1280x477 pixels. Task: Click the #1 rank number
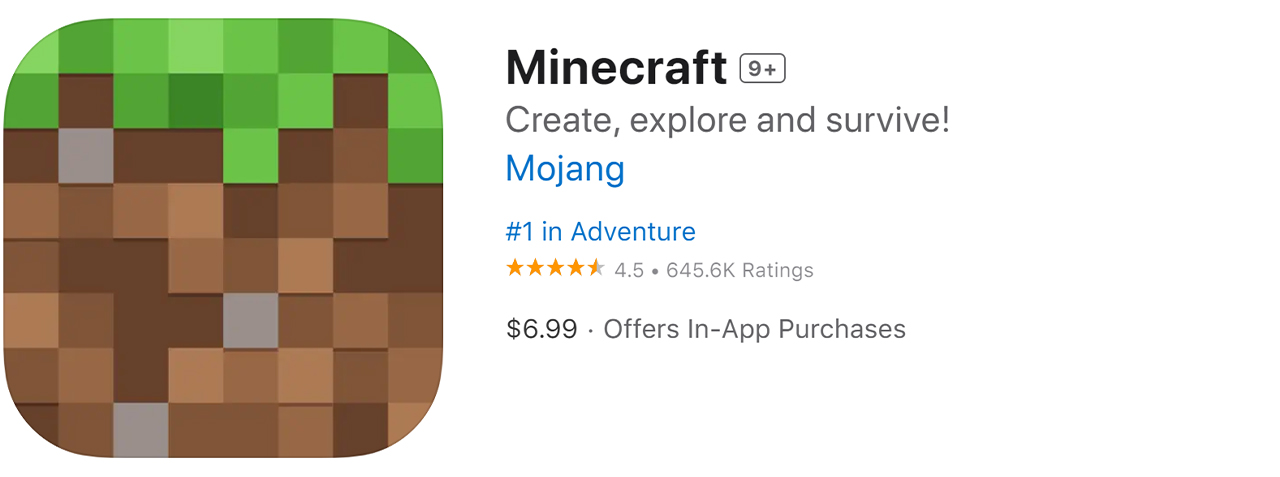click(519, 232)
